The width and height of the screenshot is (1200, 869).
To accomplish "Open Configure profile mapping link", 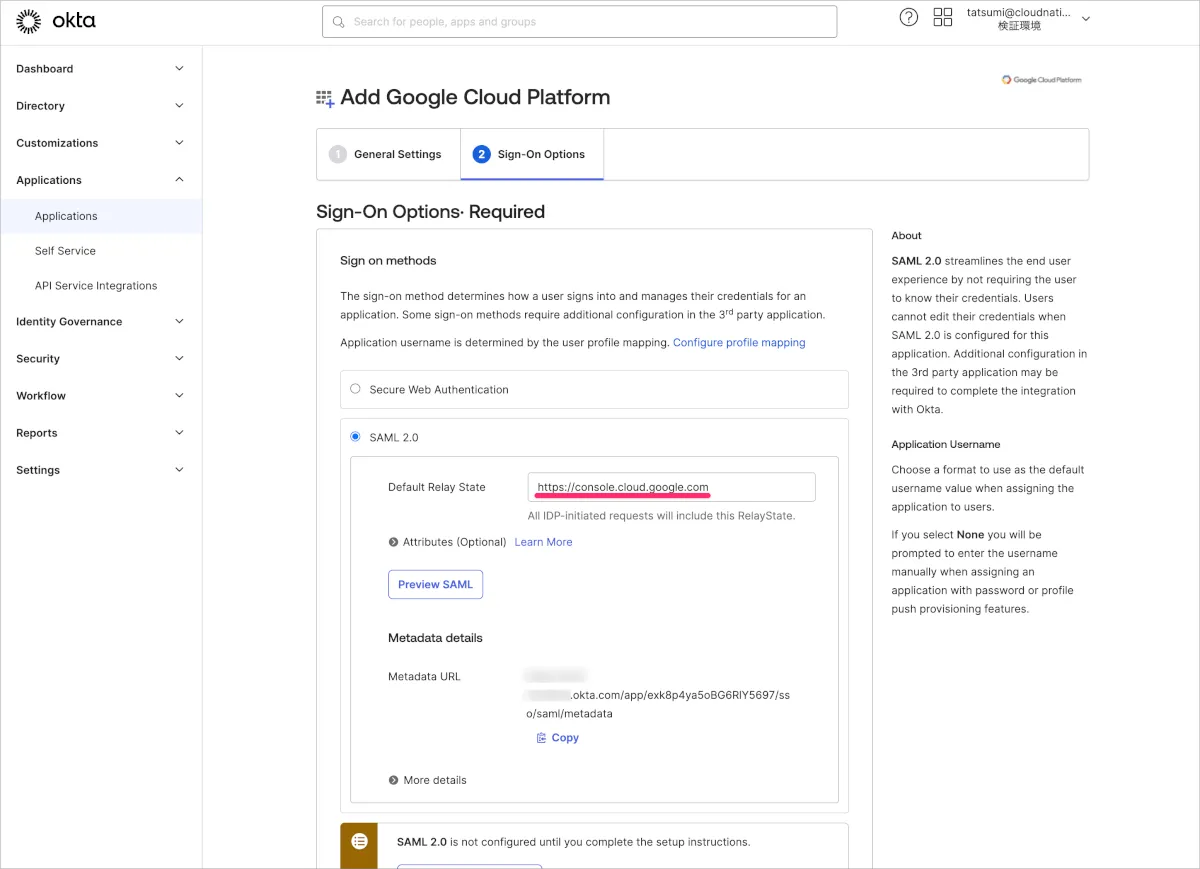I will (x=738, y=342).
